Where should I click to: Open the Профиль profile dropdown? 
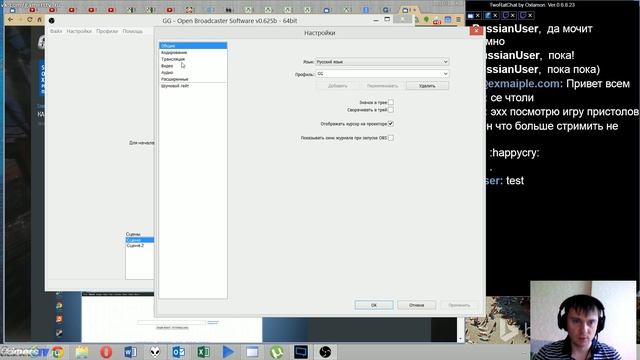pos(382,74)
